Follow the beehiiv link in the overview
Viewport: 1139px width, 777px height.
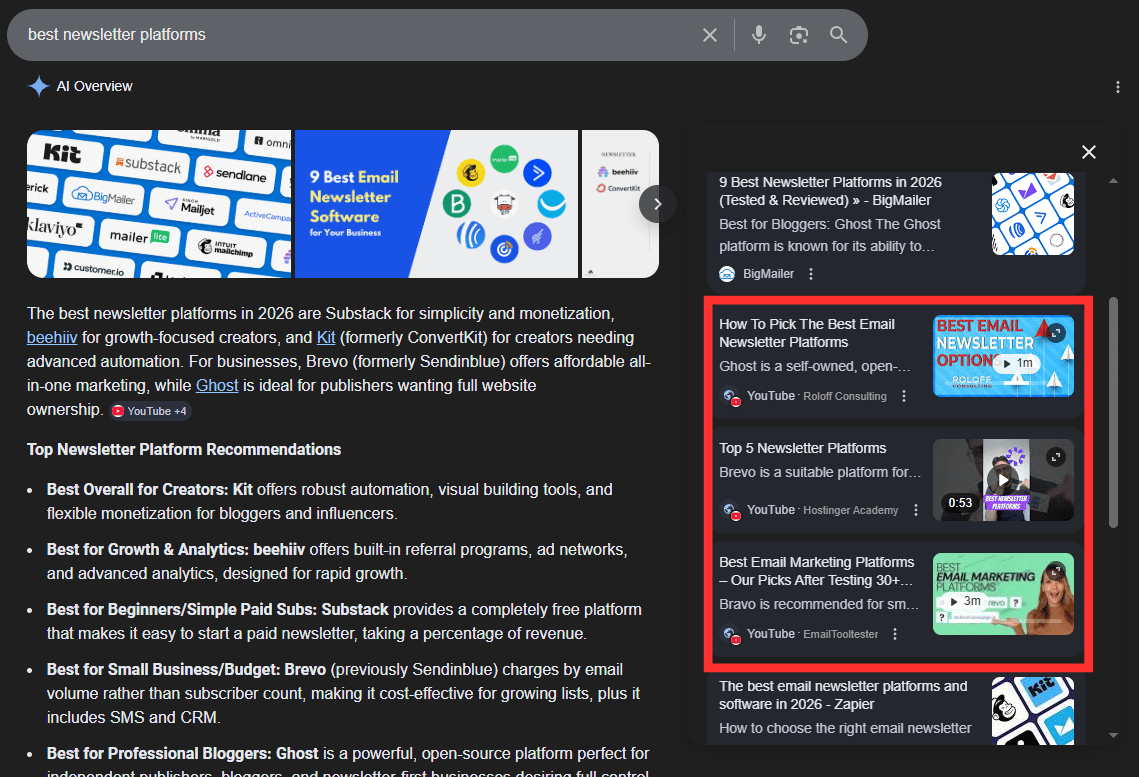point(52,338)
